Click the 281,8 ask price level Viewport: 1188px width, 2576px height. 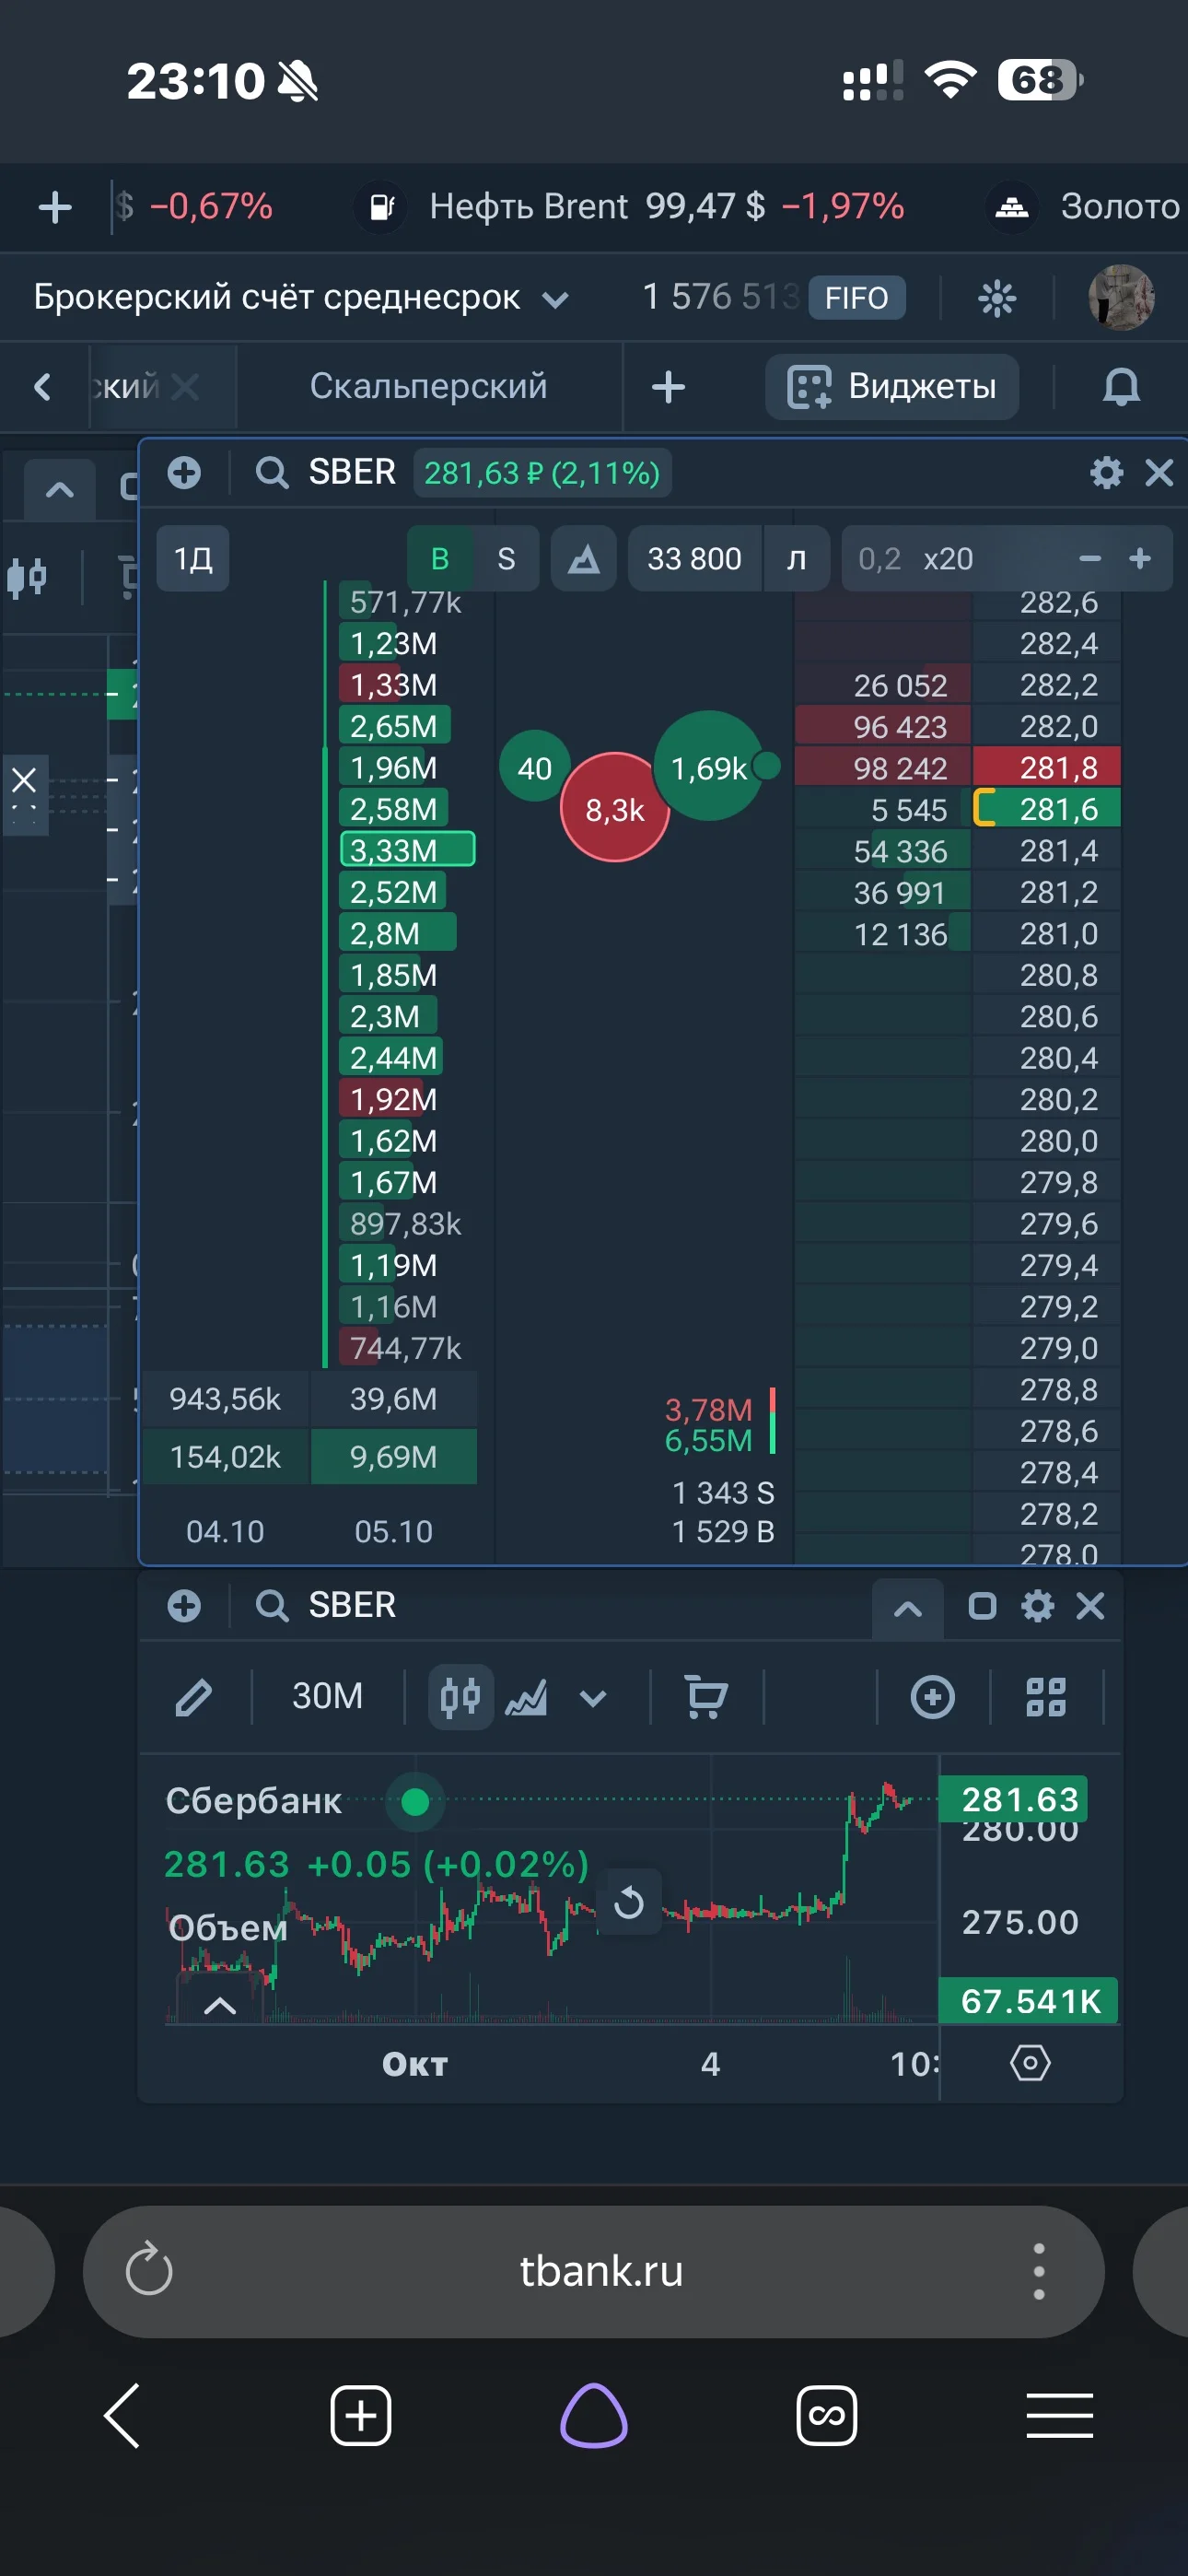pyautogui.click(x=1046, y=767)
